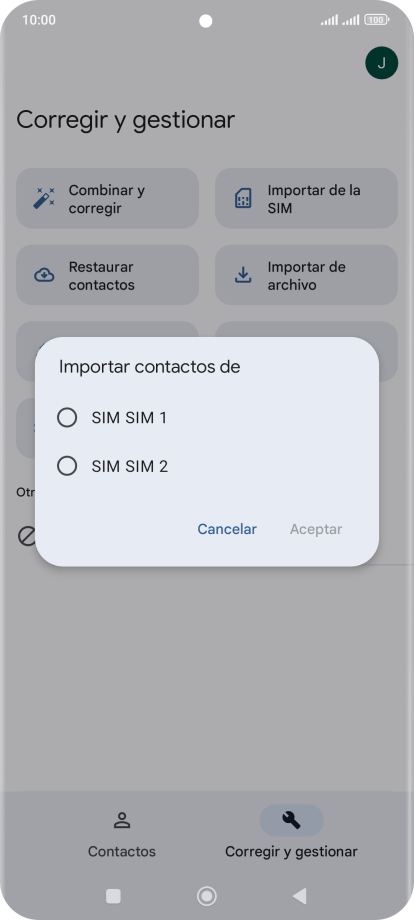Tap Cancelar in the import dialog
The image size is (414, 920).
click(x=227, y=529)
